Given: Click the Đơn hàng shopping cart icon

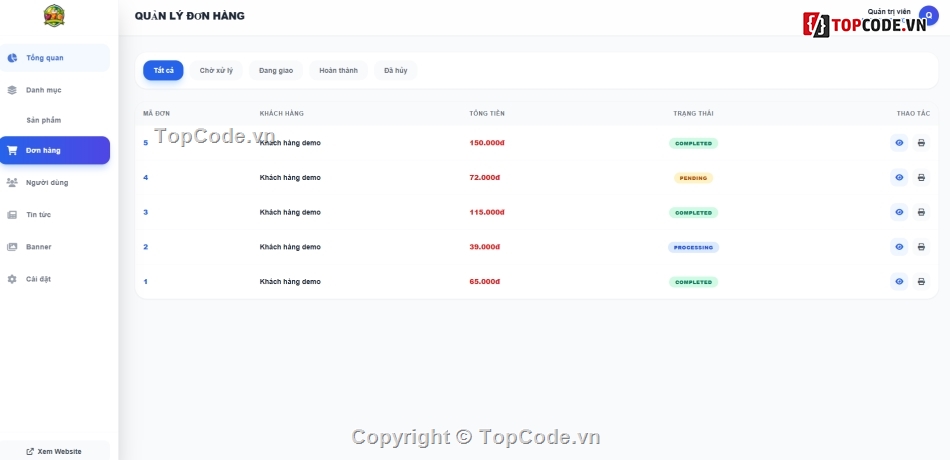Looking at the screenshot, I should (12, 150).
